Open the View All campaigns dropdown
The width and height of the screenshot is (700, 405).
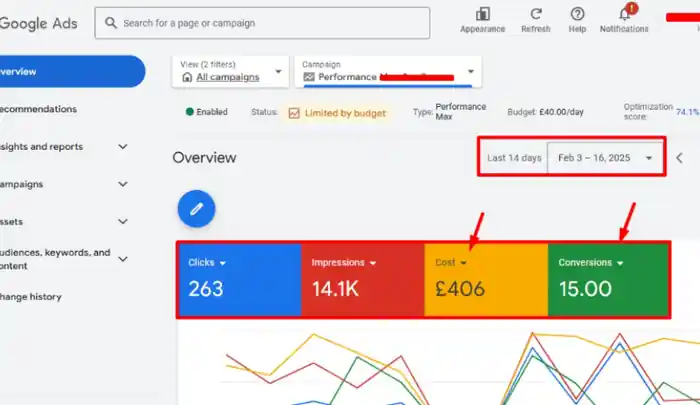tap(230, 71)
